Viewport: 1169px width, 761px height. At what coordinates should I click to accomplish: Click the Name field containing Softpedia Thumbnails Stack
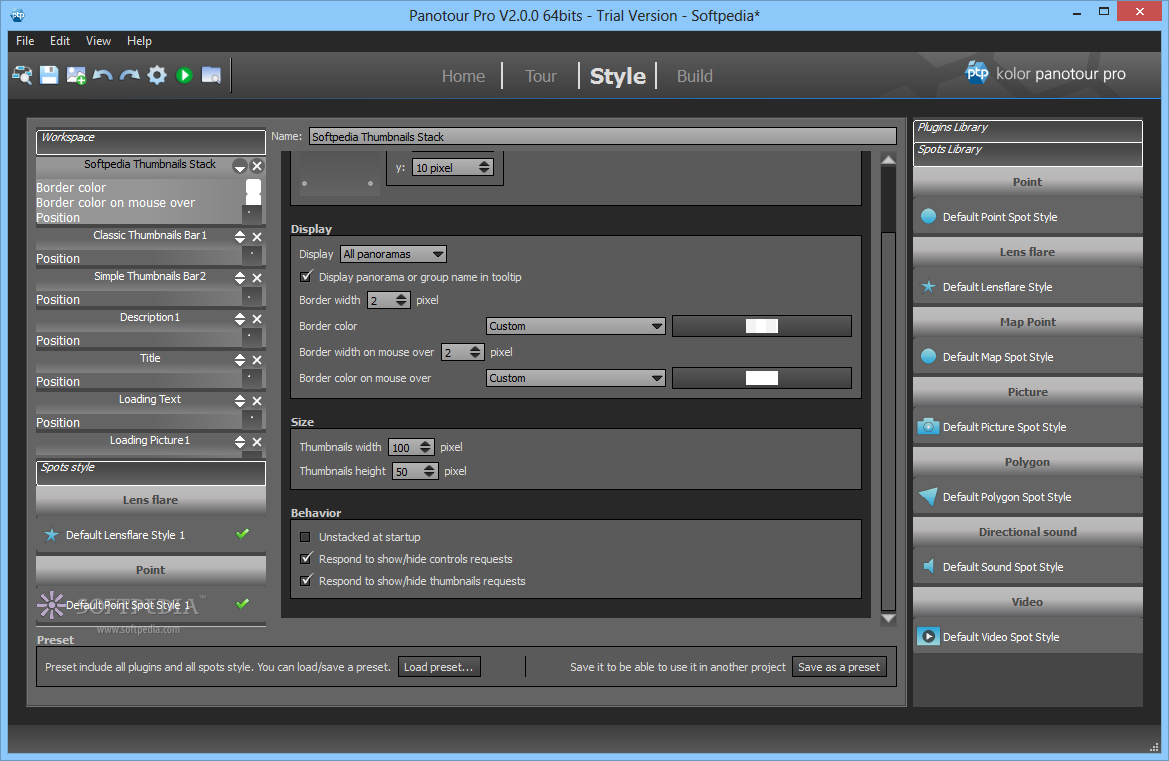click(x=602, y=136)
